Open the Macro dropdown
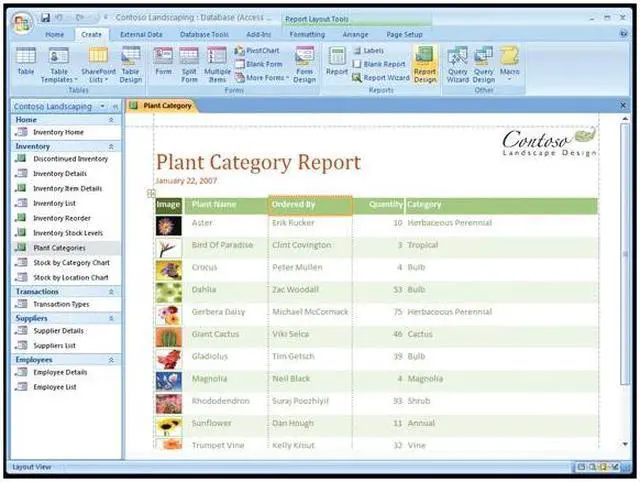This screenshot has width=640, height=482. tap(509, 64)
